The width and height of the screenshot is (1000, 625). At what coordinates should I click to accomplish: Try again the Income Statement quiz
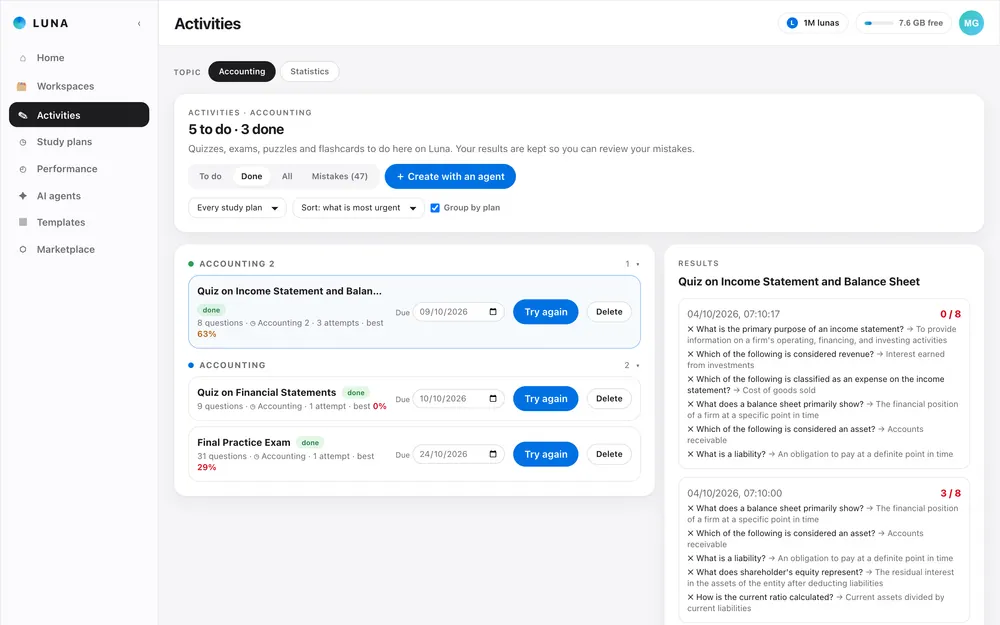click(545, 312)
